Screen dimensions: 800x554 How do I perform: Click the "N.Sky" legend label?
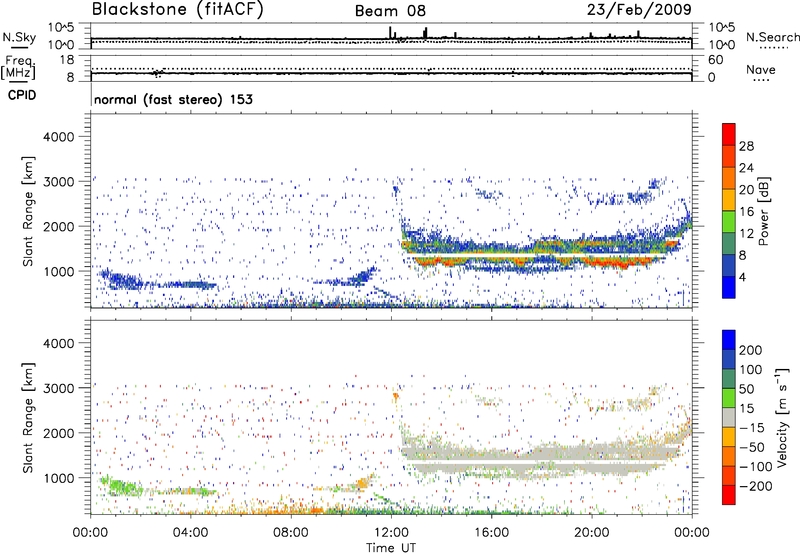coord(19,37)
